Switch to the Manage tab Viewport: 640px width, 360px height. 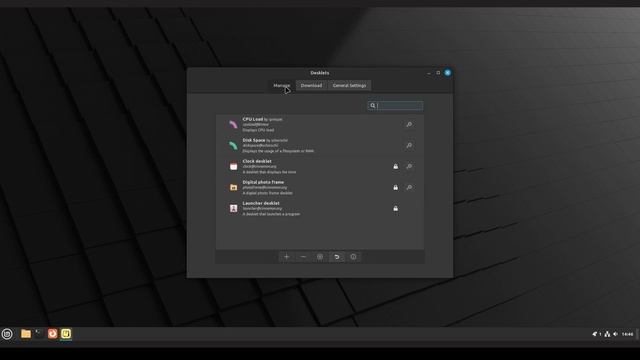(x=282, y=85)
